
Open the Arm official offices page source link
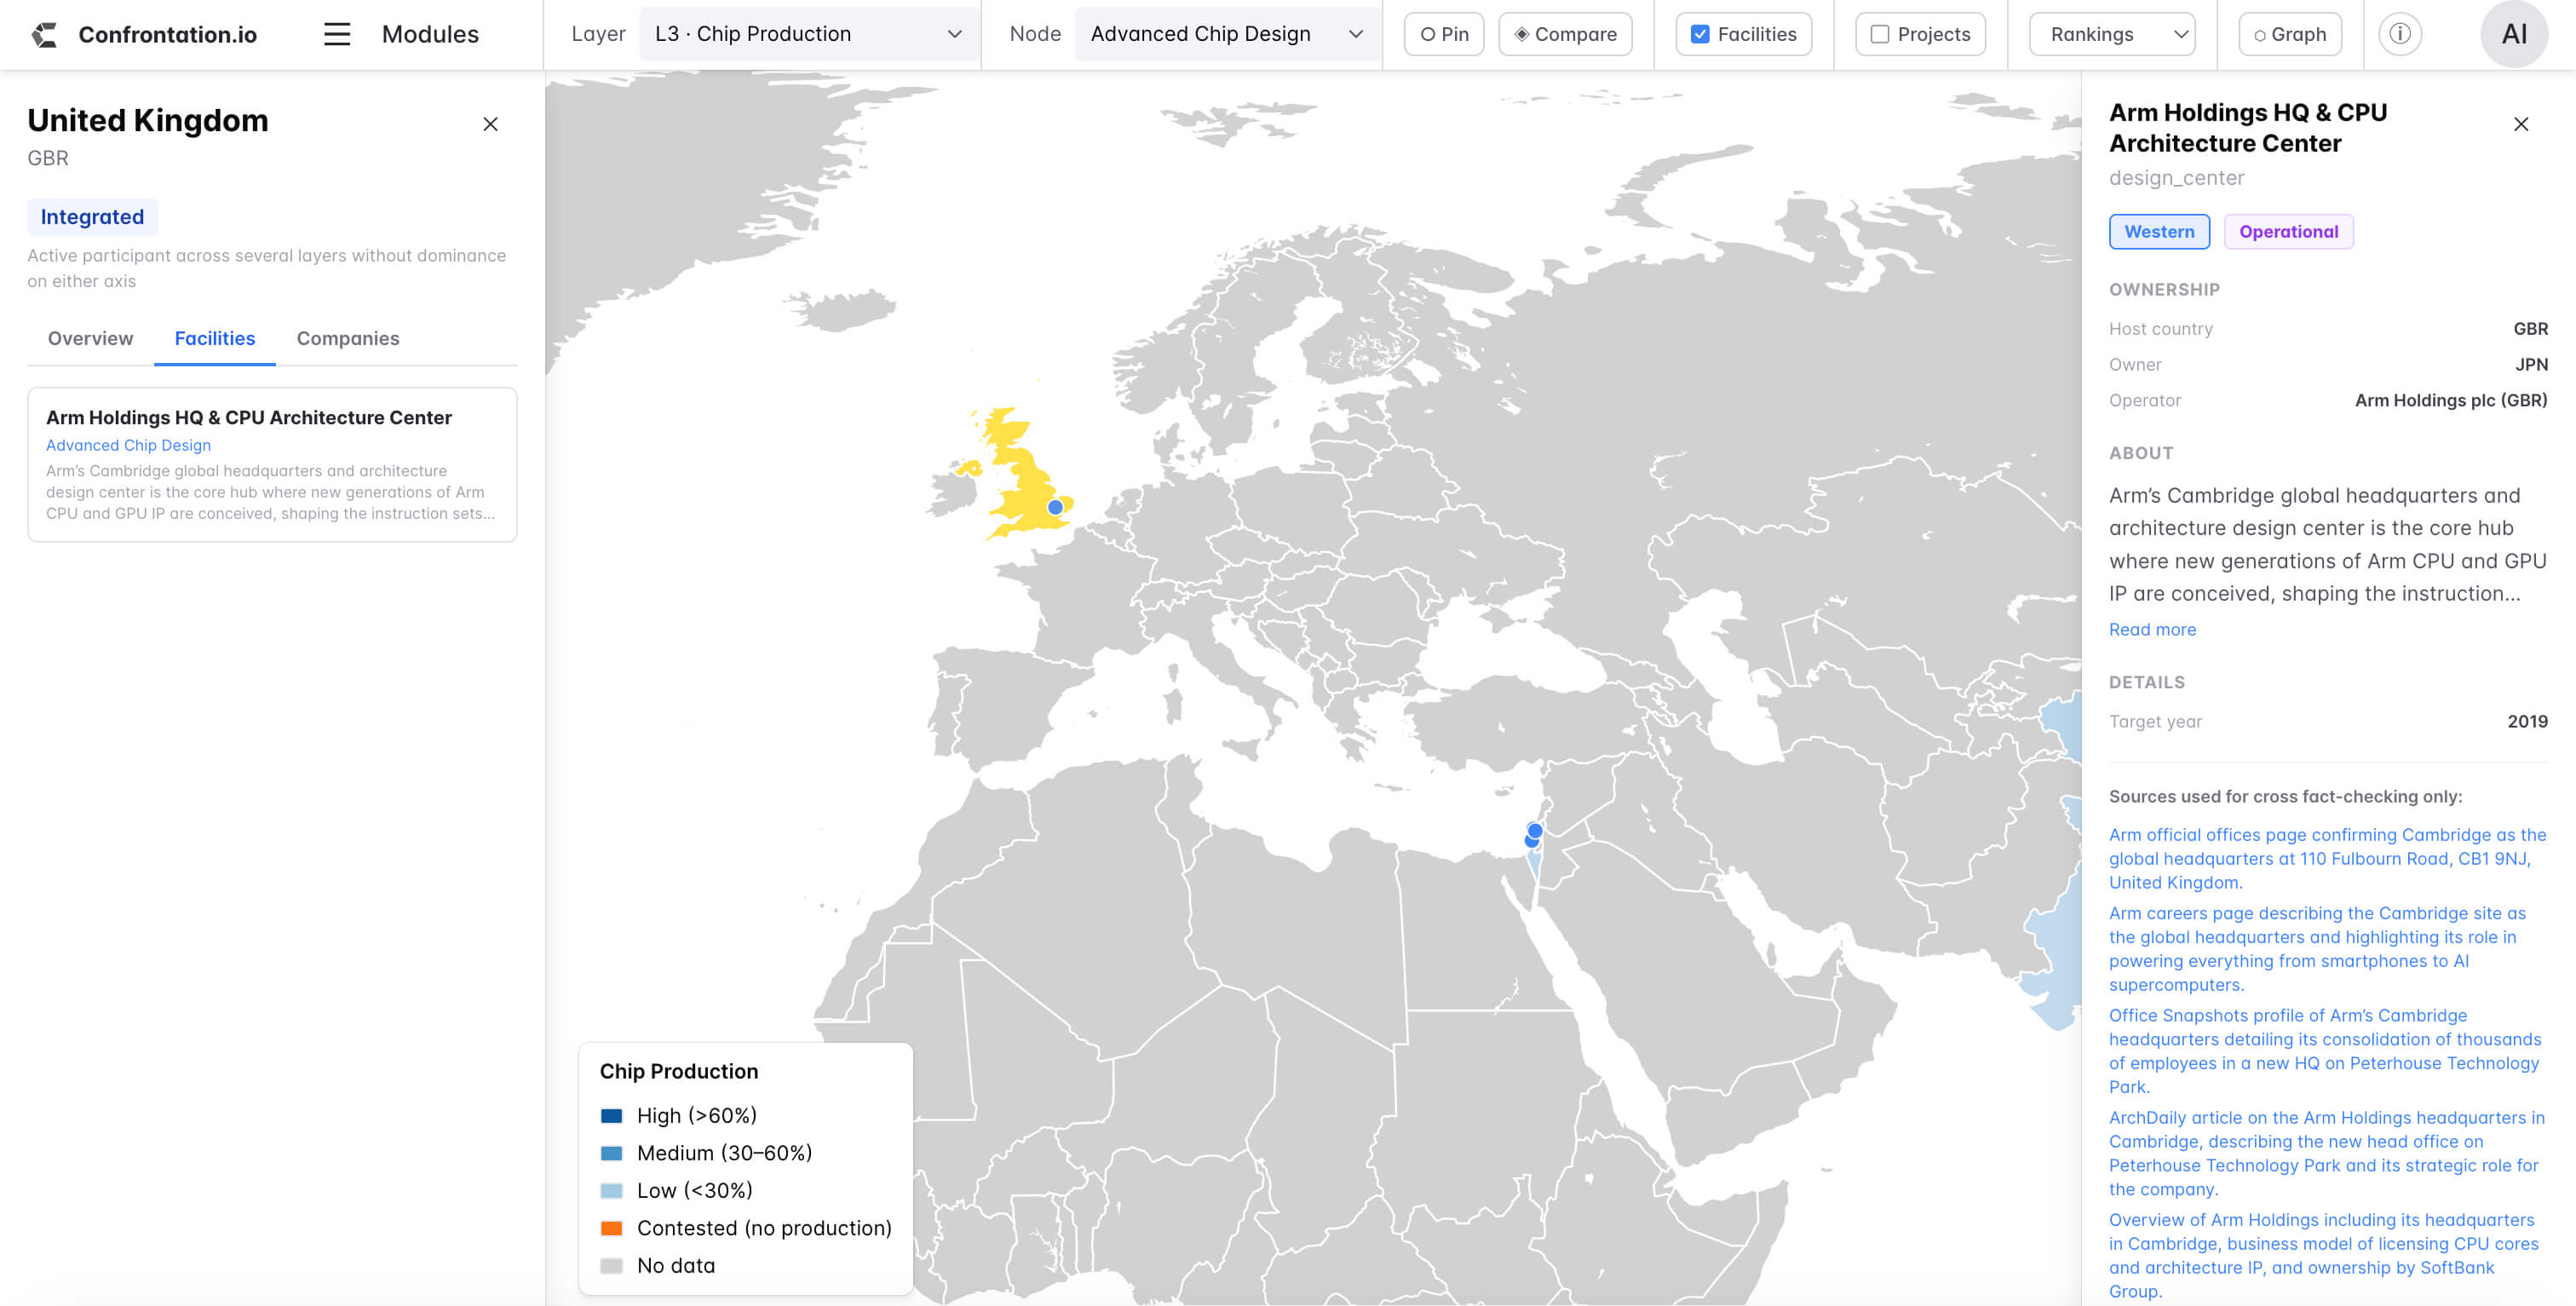(2327, 858)
